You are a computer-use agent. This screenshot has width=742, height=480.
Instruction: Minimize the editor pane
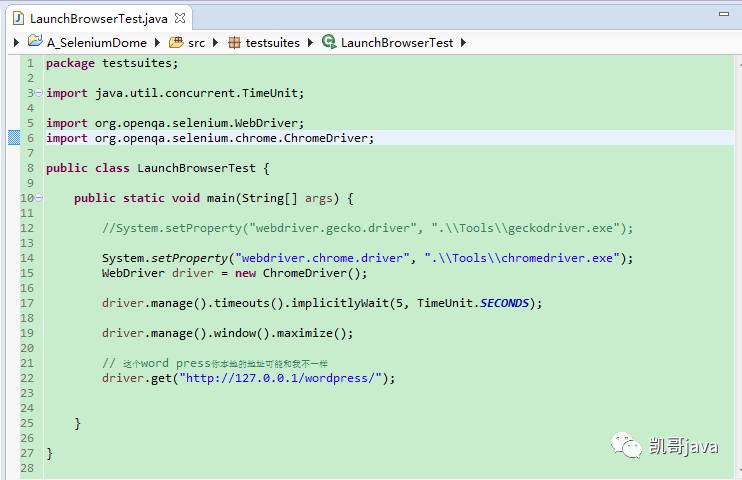click(724, 14)
